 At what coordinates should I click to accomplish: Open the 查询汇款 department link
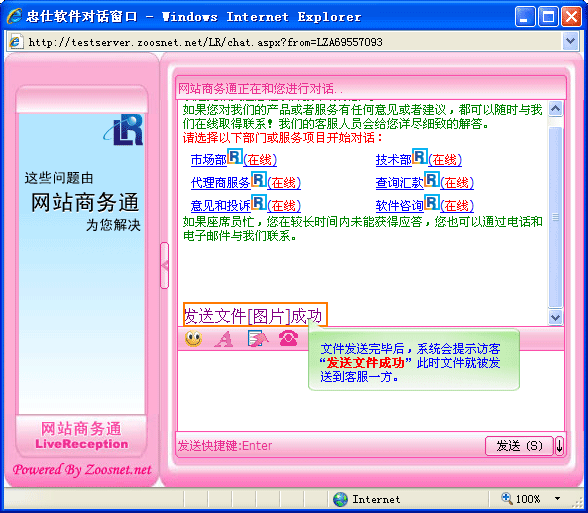click(400, 183)
